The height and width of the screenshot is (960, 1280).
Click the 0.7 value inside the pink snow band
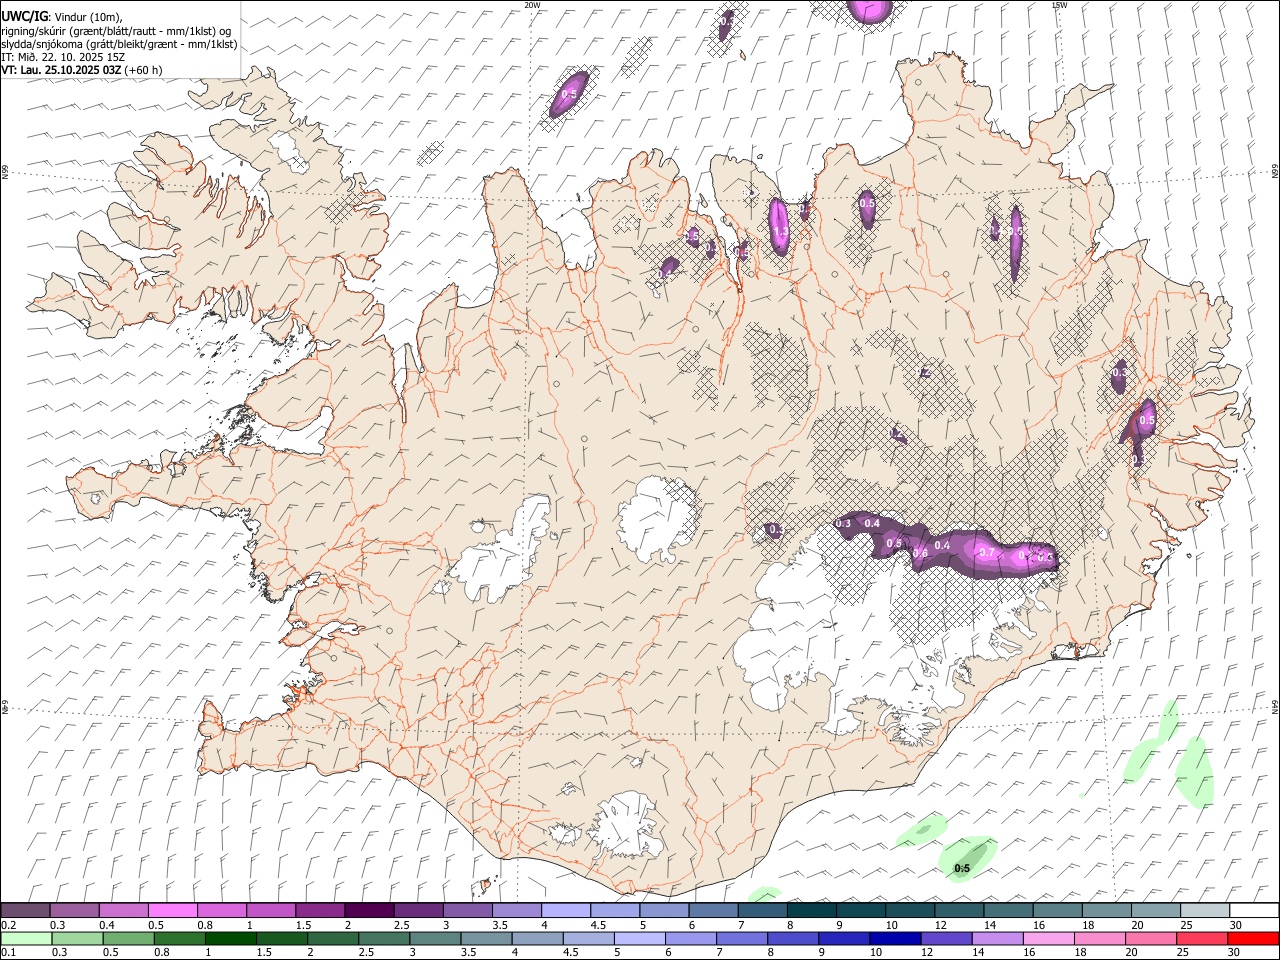(x=987, y=552)
